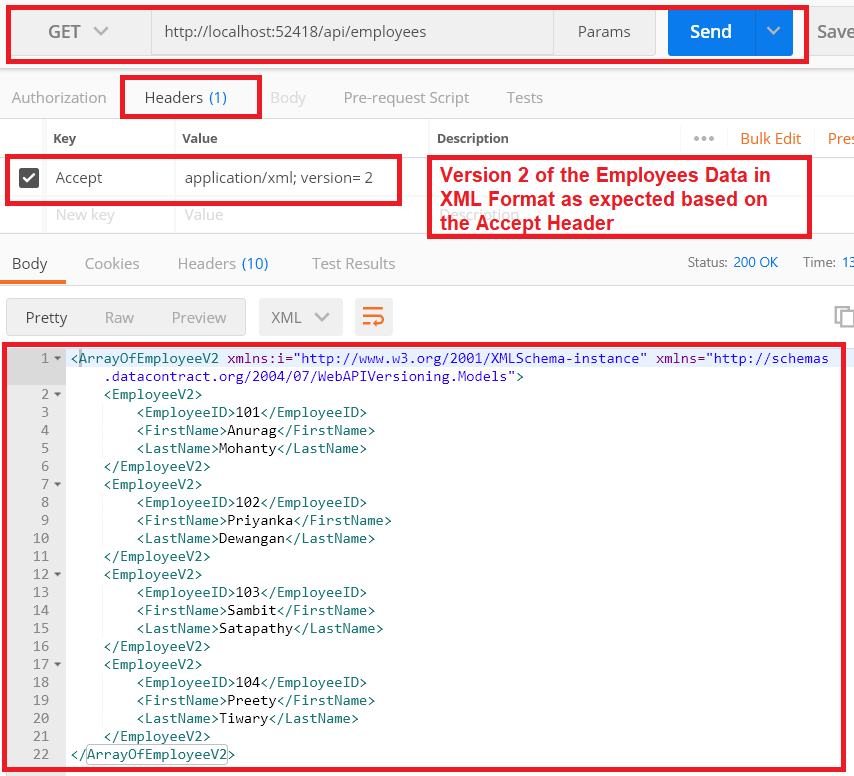Click the Bulk Edit link
The height and width of the screenshot is (776, 854).
coord(770,138)
